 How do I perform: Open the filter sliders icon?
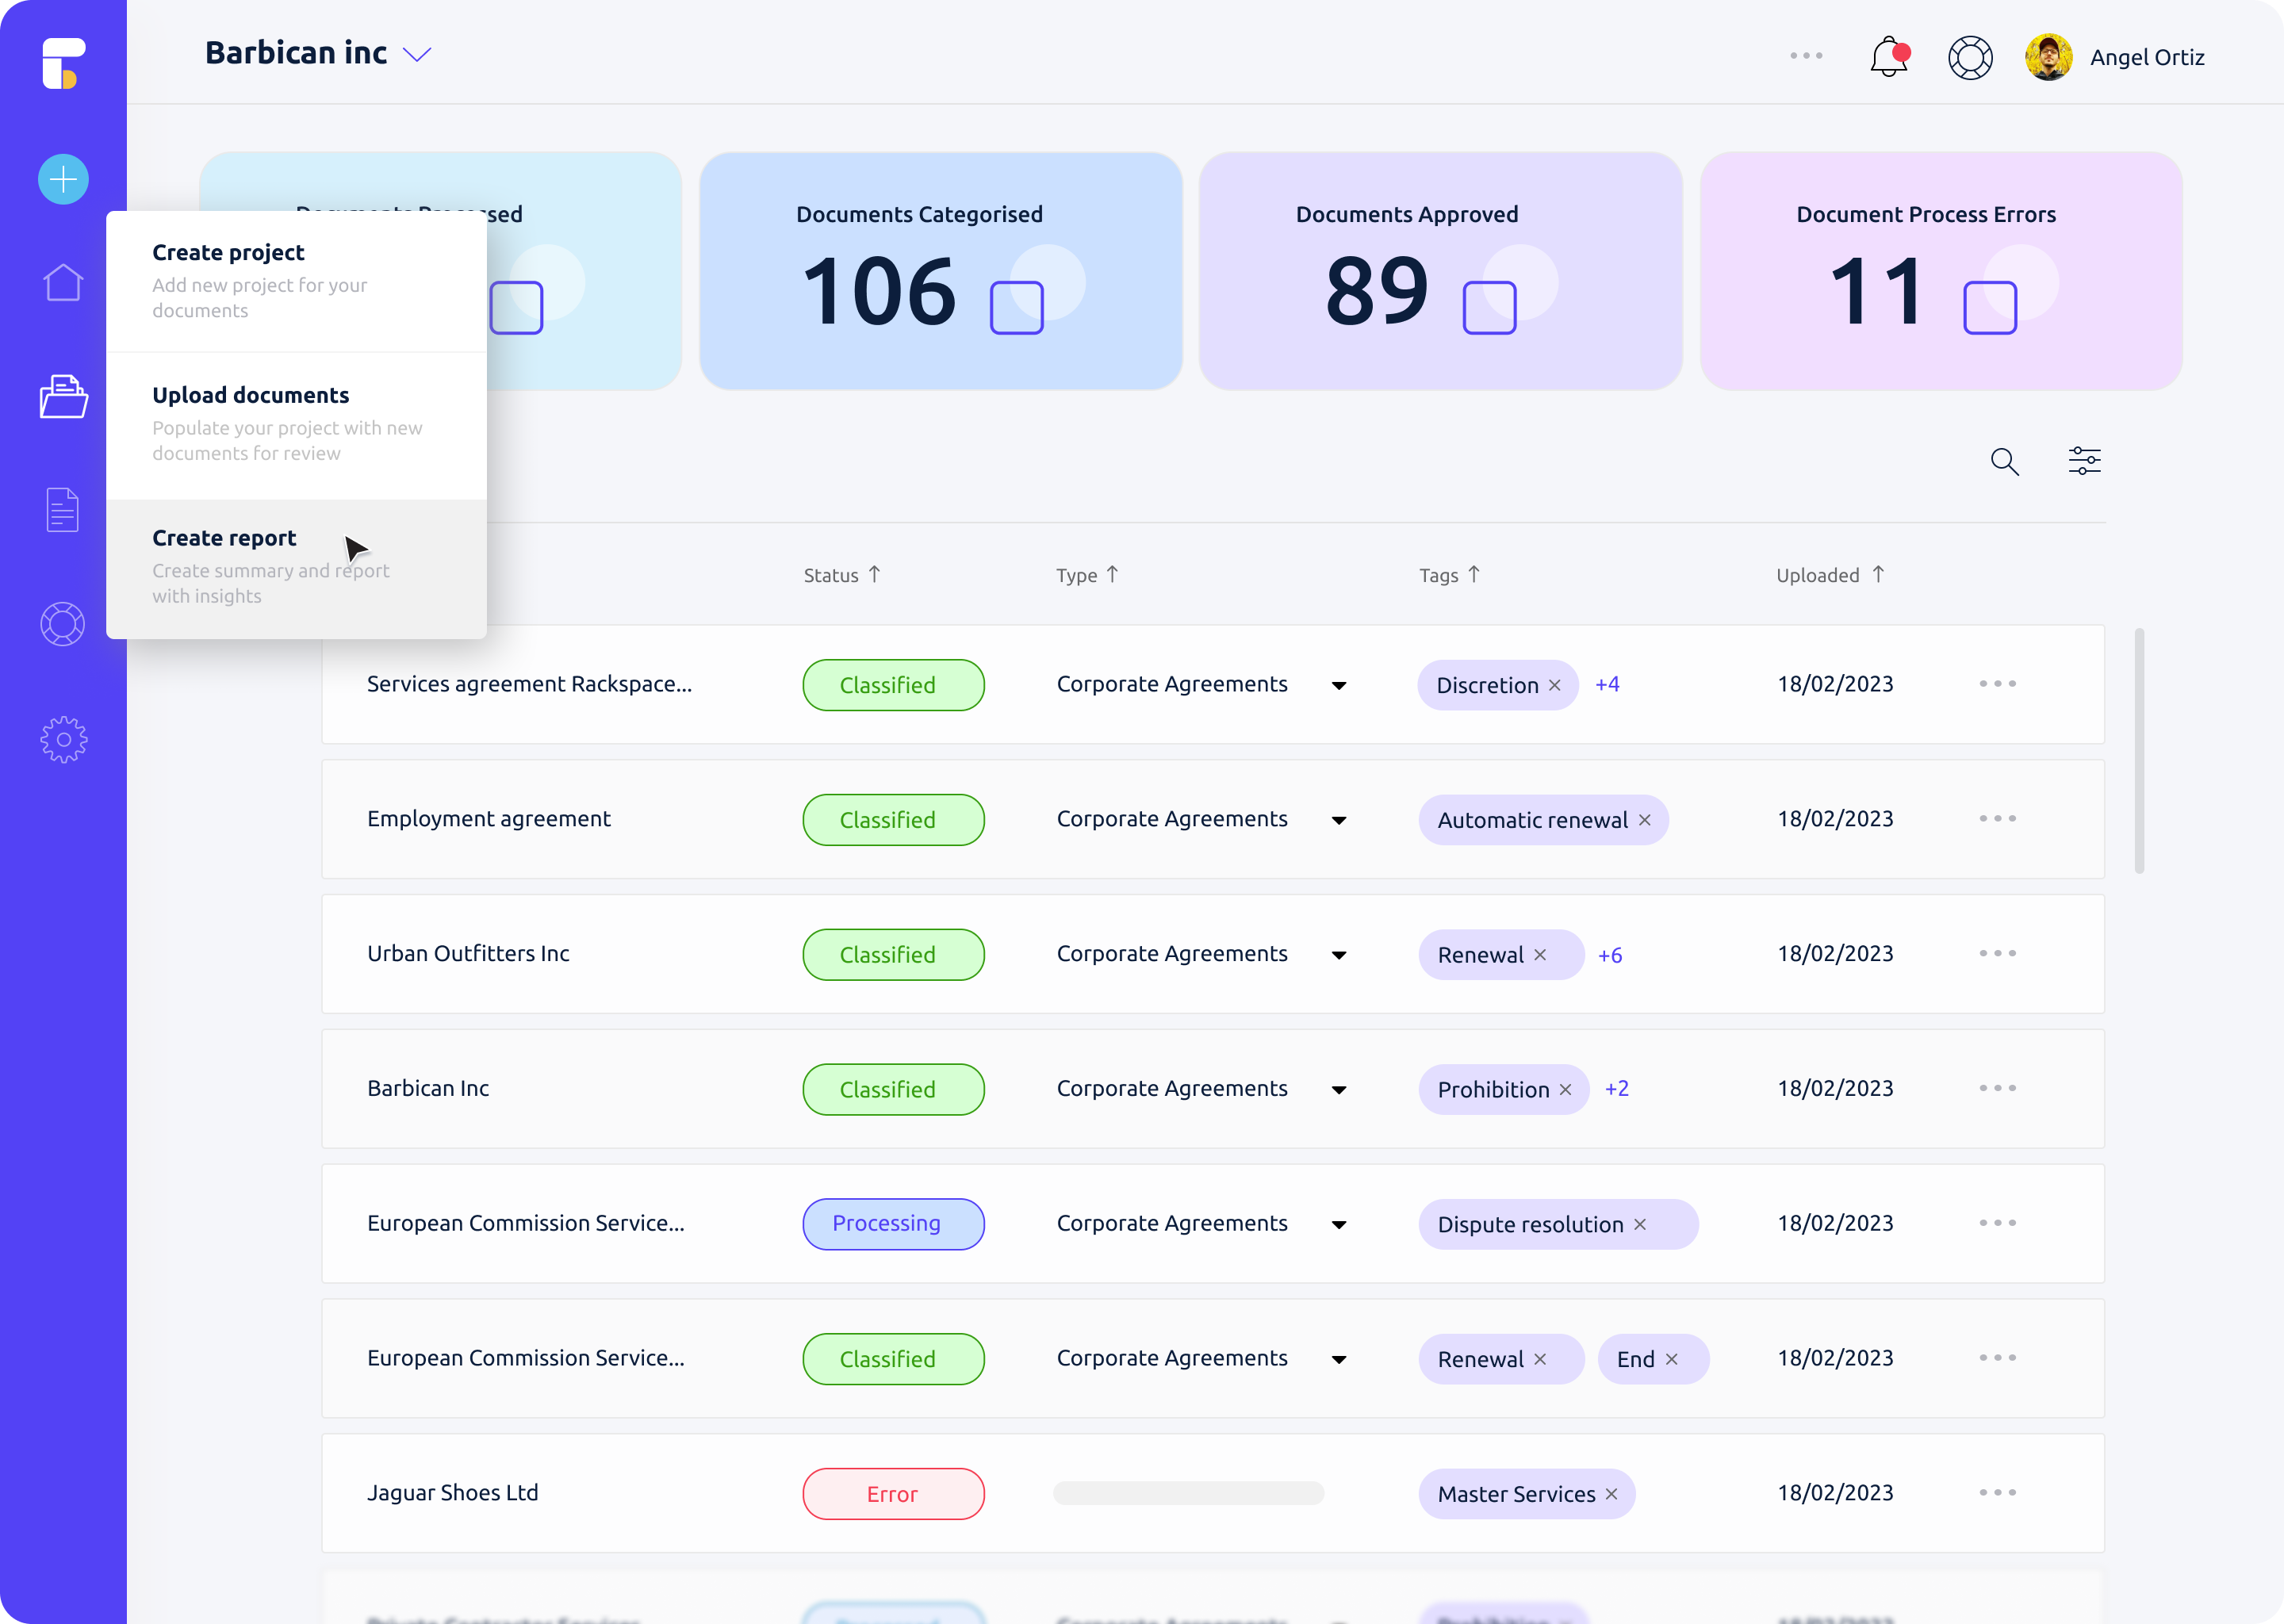coord(2084,461)
